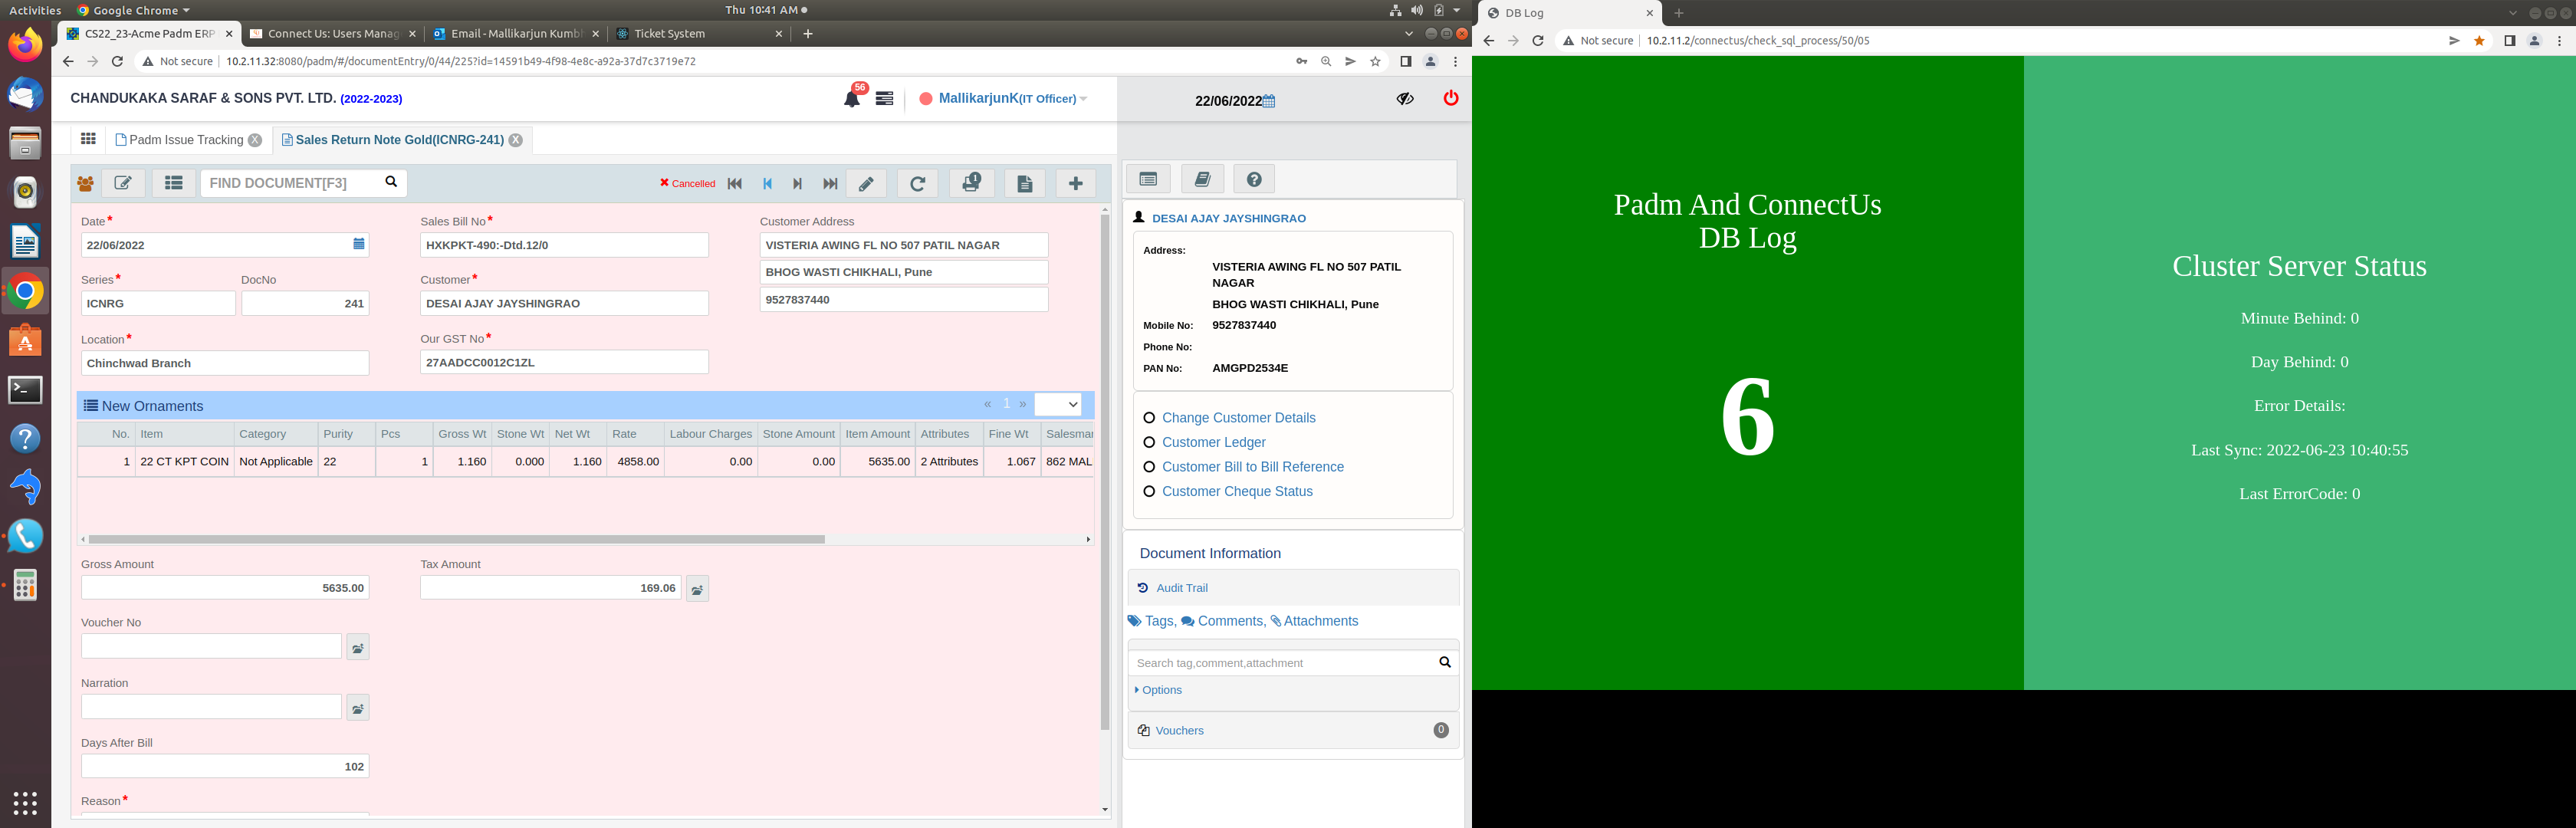Expand the Audit Trail section
The width and height of the screenshot is (2576, 828).
coord(1293,588)
